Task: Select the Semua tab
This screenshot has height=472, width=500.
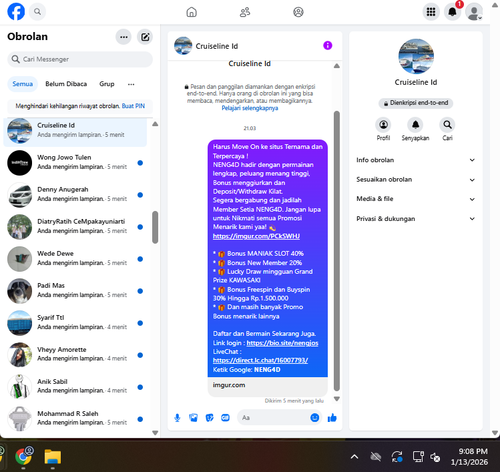Action: [23, 84]
